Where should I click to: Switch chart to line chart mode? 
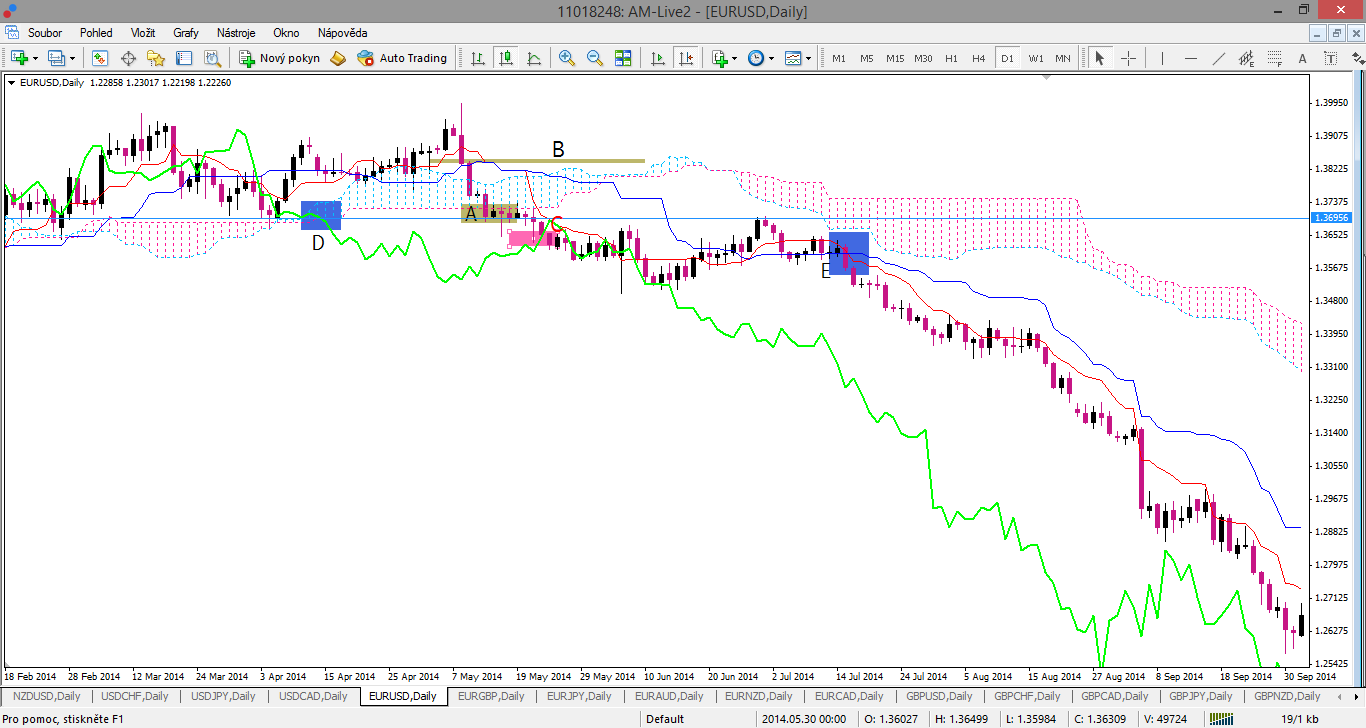[534, 58]
